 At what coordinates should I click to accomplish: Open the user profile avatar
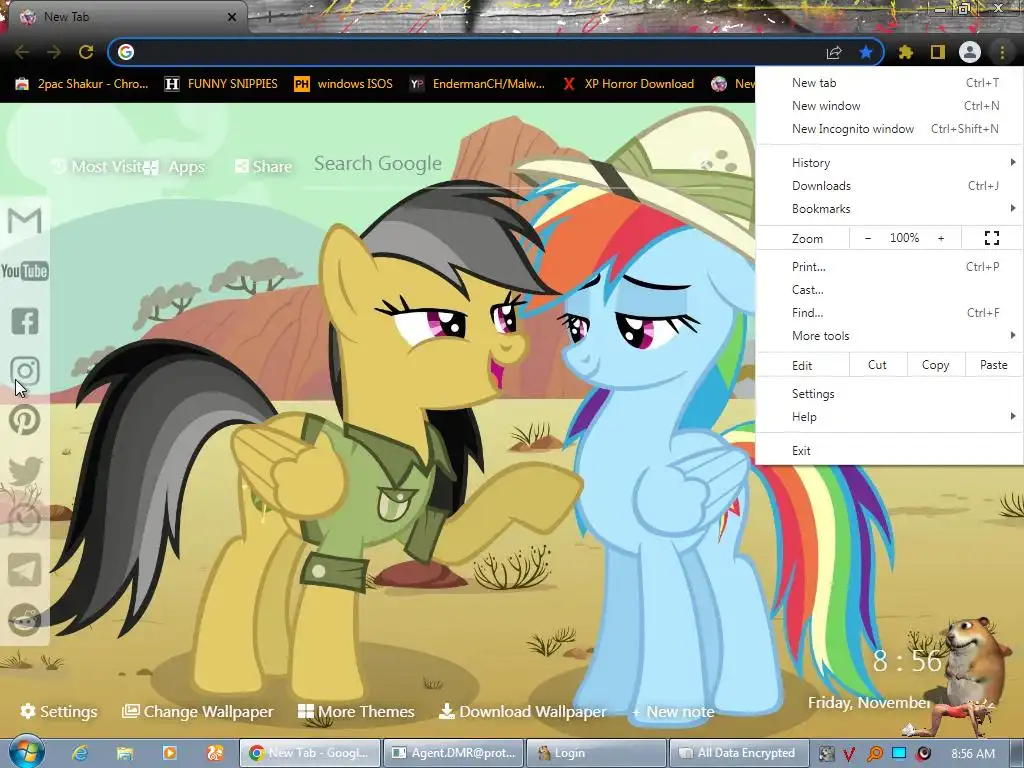click(970, 52)
